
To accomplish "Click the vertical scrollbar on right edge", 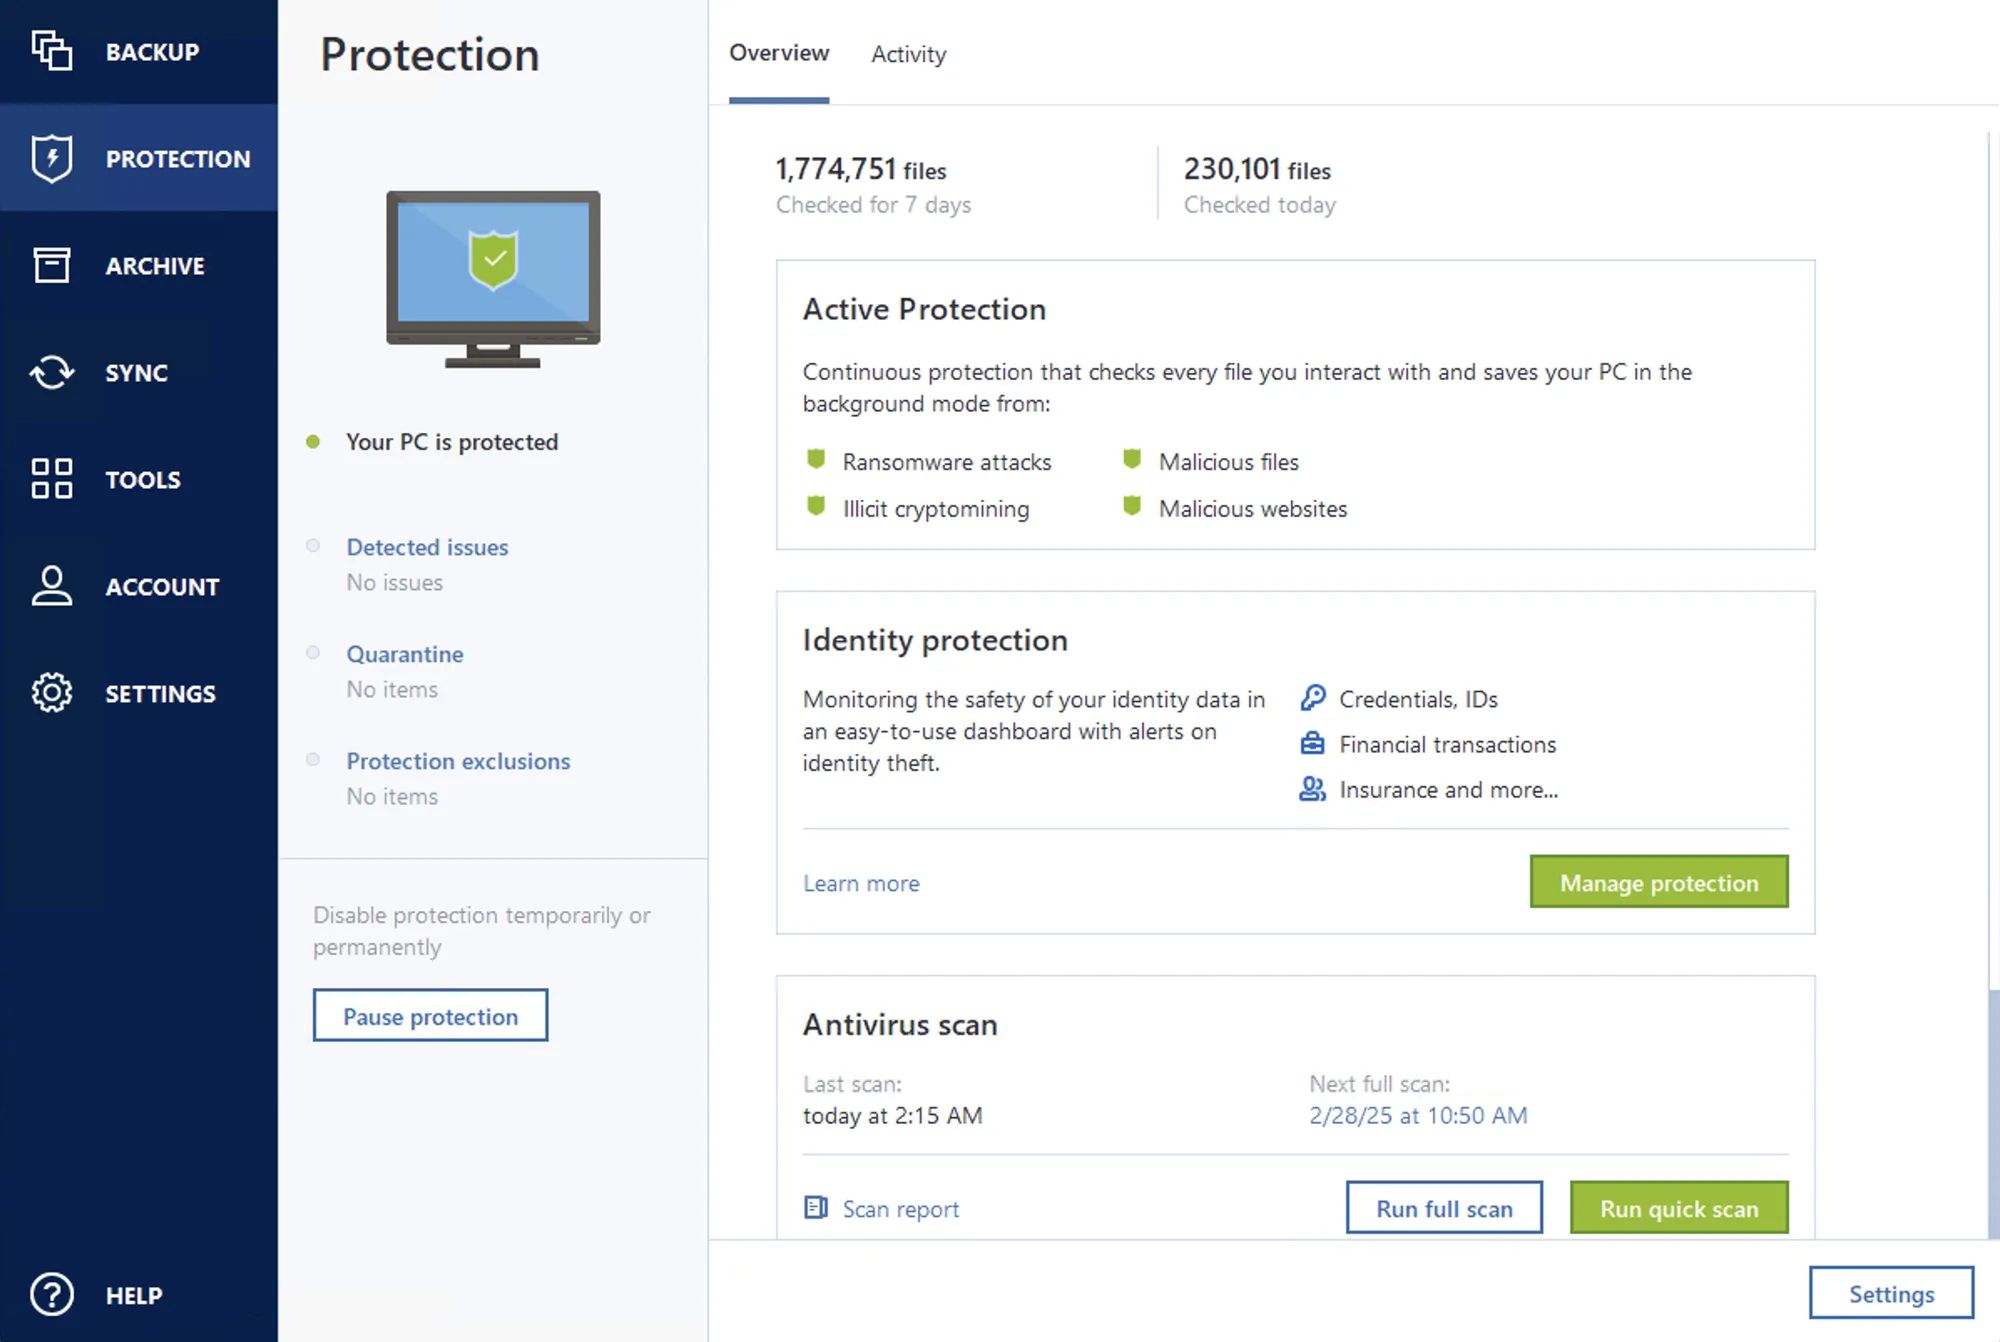I will point(1993,1110).
